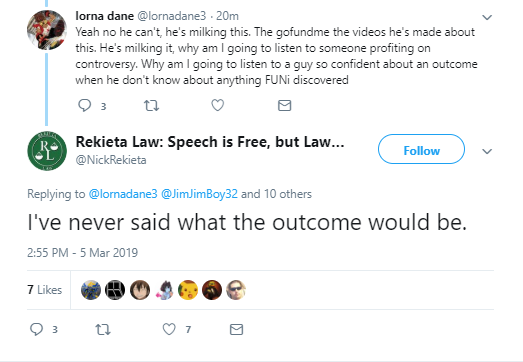Share Rekieta Law's tweet by direct message
This screenshot has height=362, width=523.
click(x=236, y=330)
